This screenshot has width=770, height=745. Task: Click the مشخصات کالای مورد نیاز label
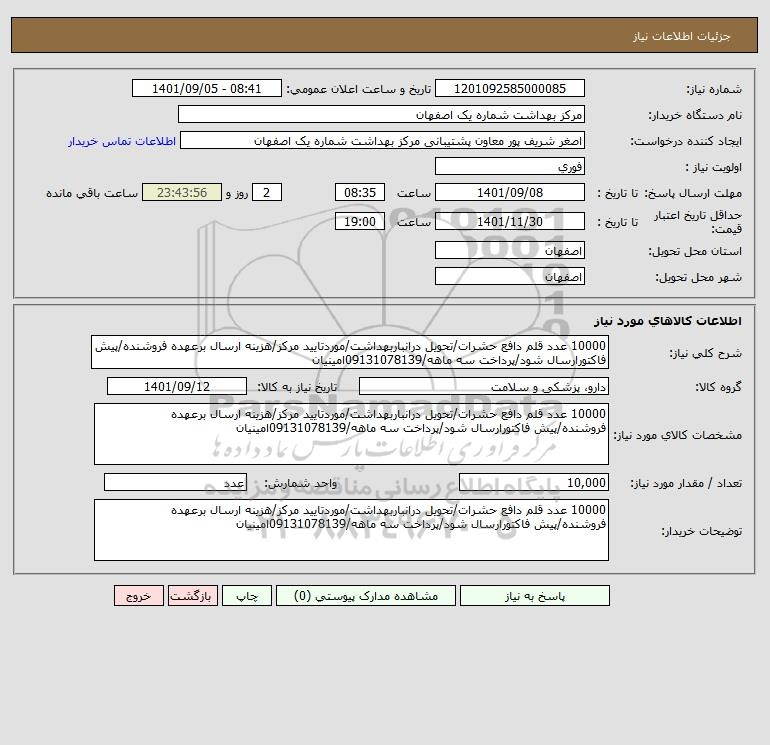(x=678, y=435)
